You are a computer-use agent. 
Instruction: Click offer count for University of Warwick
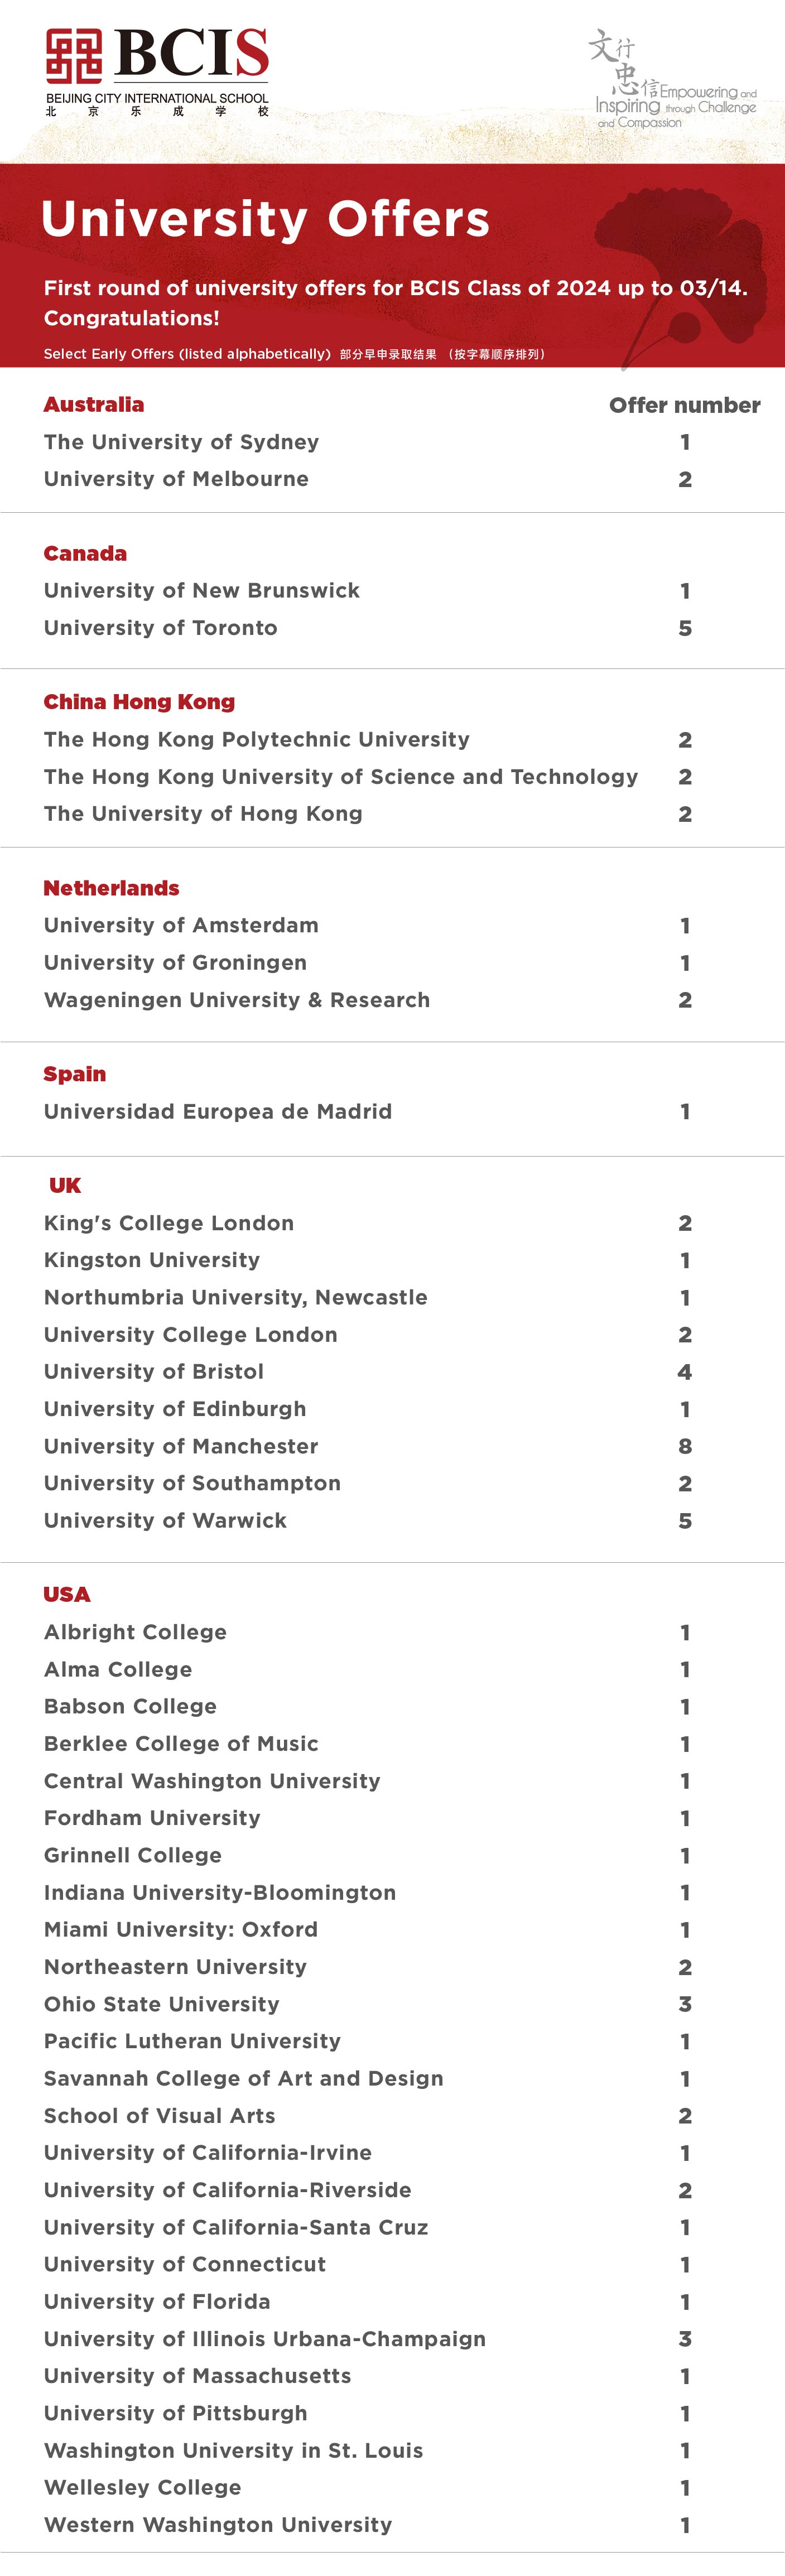685,1521
